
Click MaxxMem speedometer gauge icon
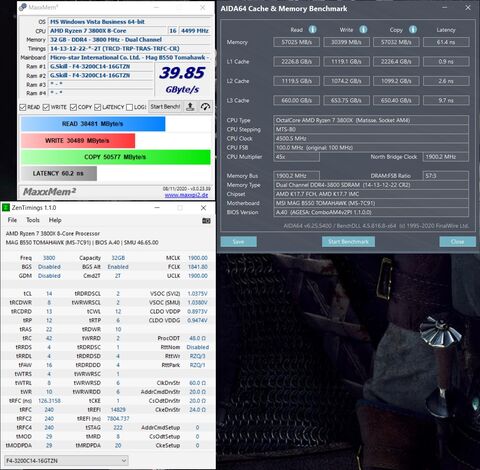(205, 107)
